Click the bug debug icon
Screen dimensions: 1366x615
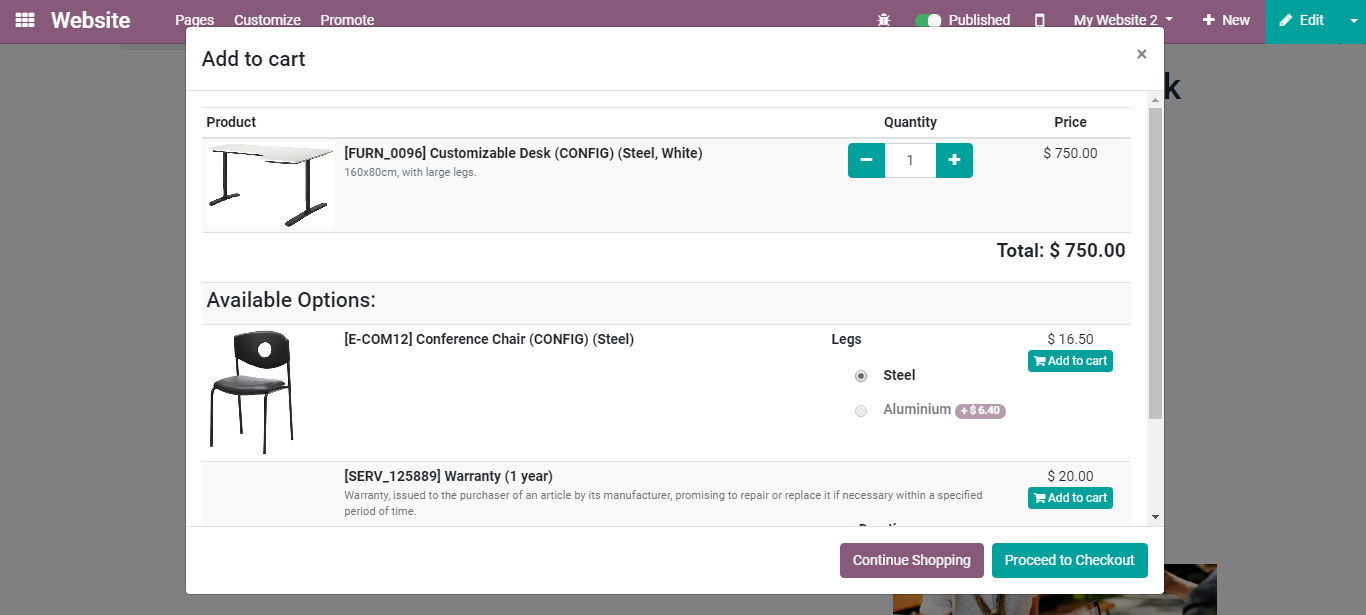click(x=884, y=20)
